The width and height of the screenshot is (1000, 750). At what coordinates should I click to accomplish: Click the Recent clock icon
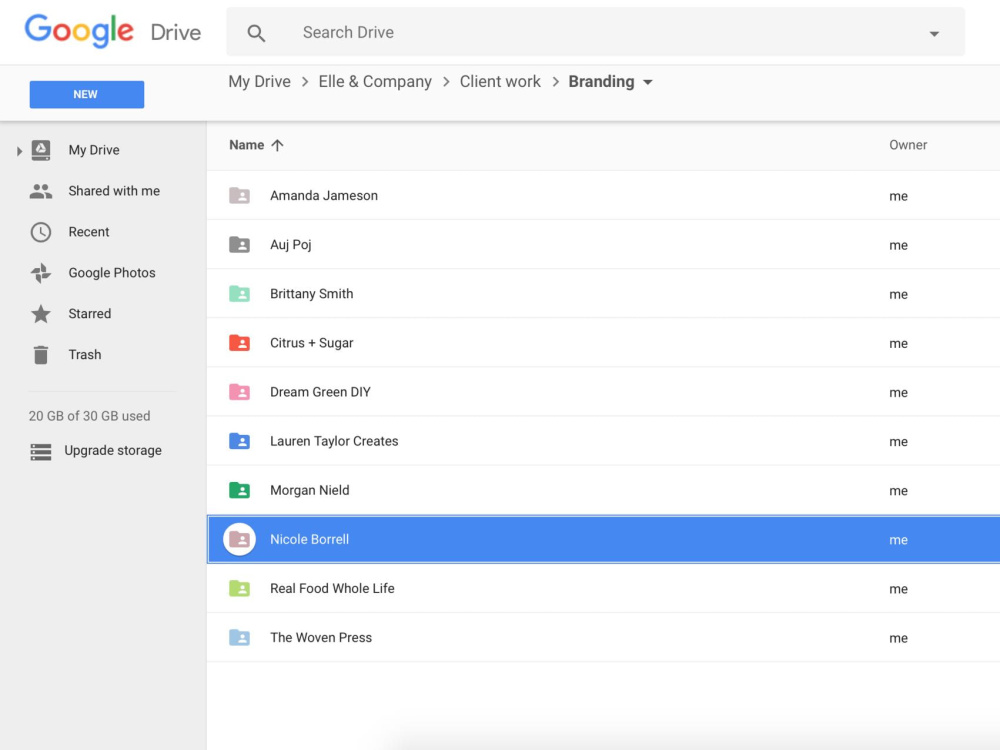(x=41, y=232)
